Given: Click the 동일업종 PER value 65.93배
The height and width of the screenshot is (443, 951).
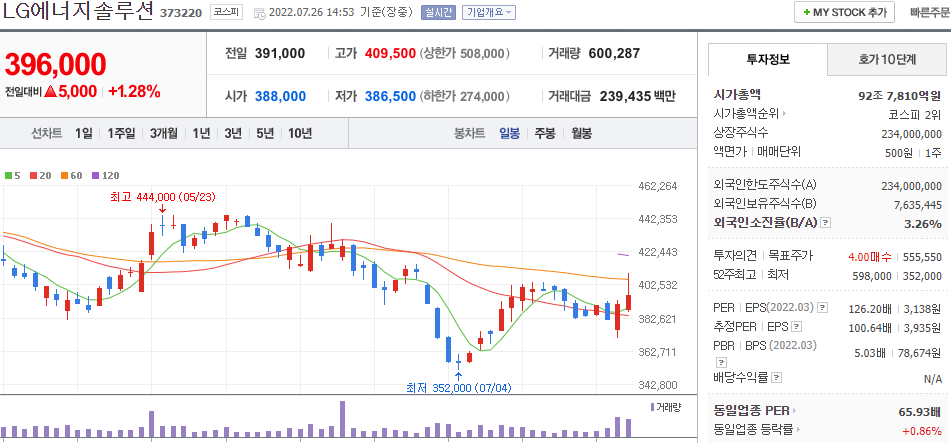Looking at the screenshot, I should click(x=922, y=412).
